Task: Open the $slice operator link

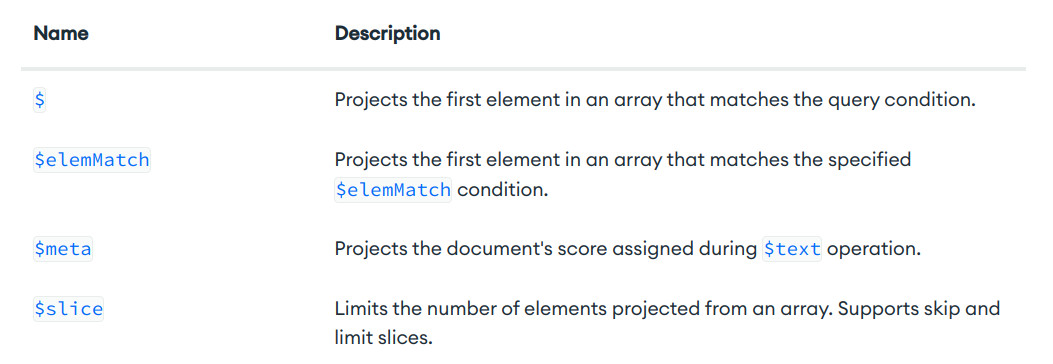Action: click(x=68, y=309)
